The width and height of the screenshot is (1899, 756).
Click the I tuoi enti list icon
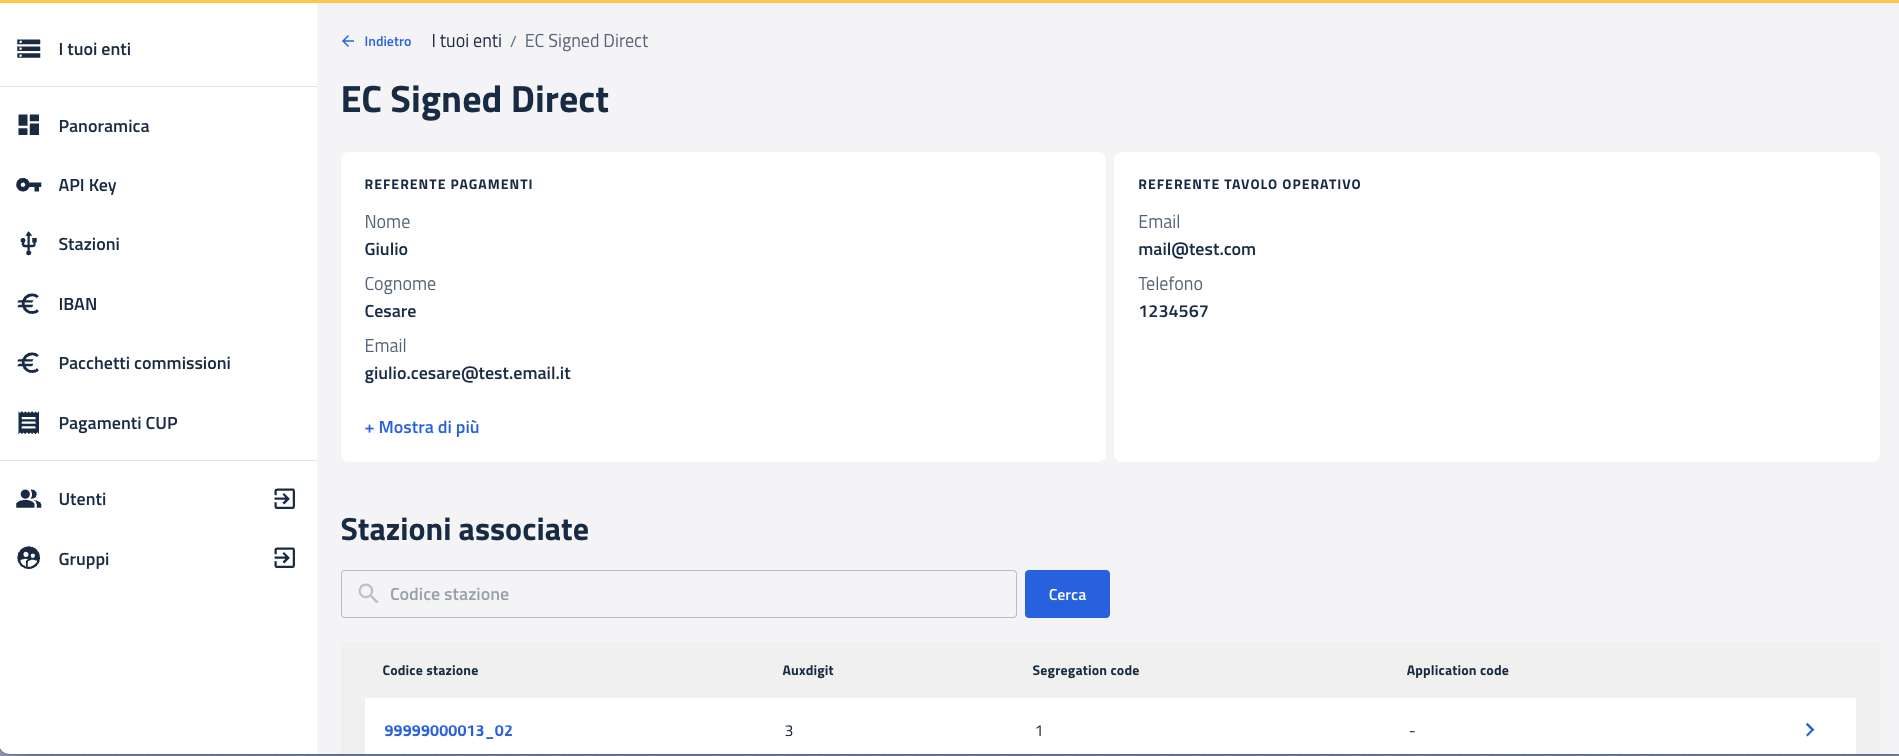tap(29, 49)
